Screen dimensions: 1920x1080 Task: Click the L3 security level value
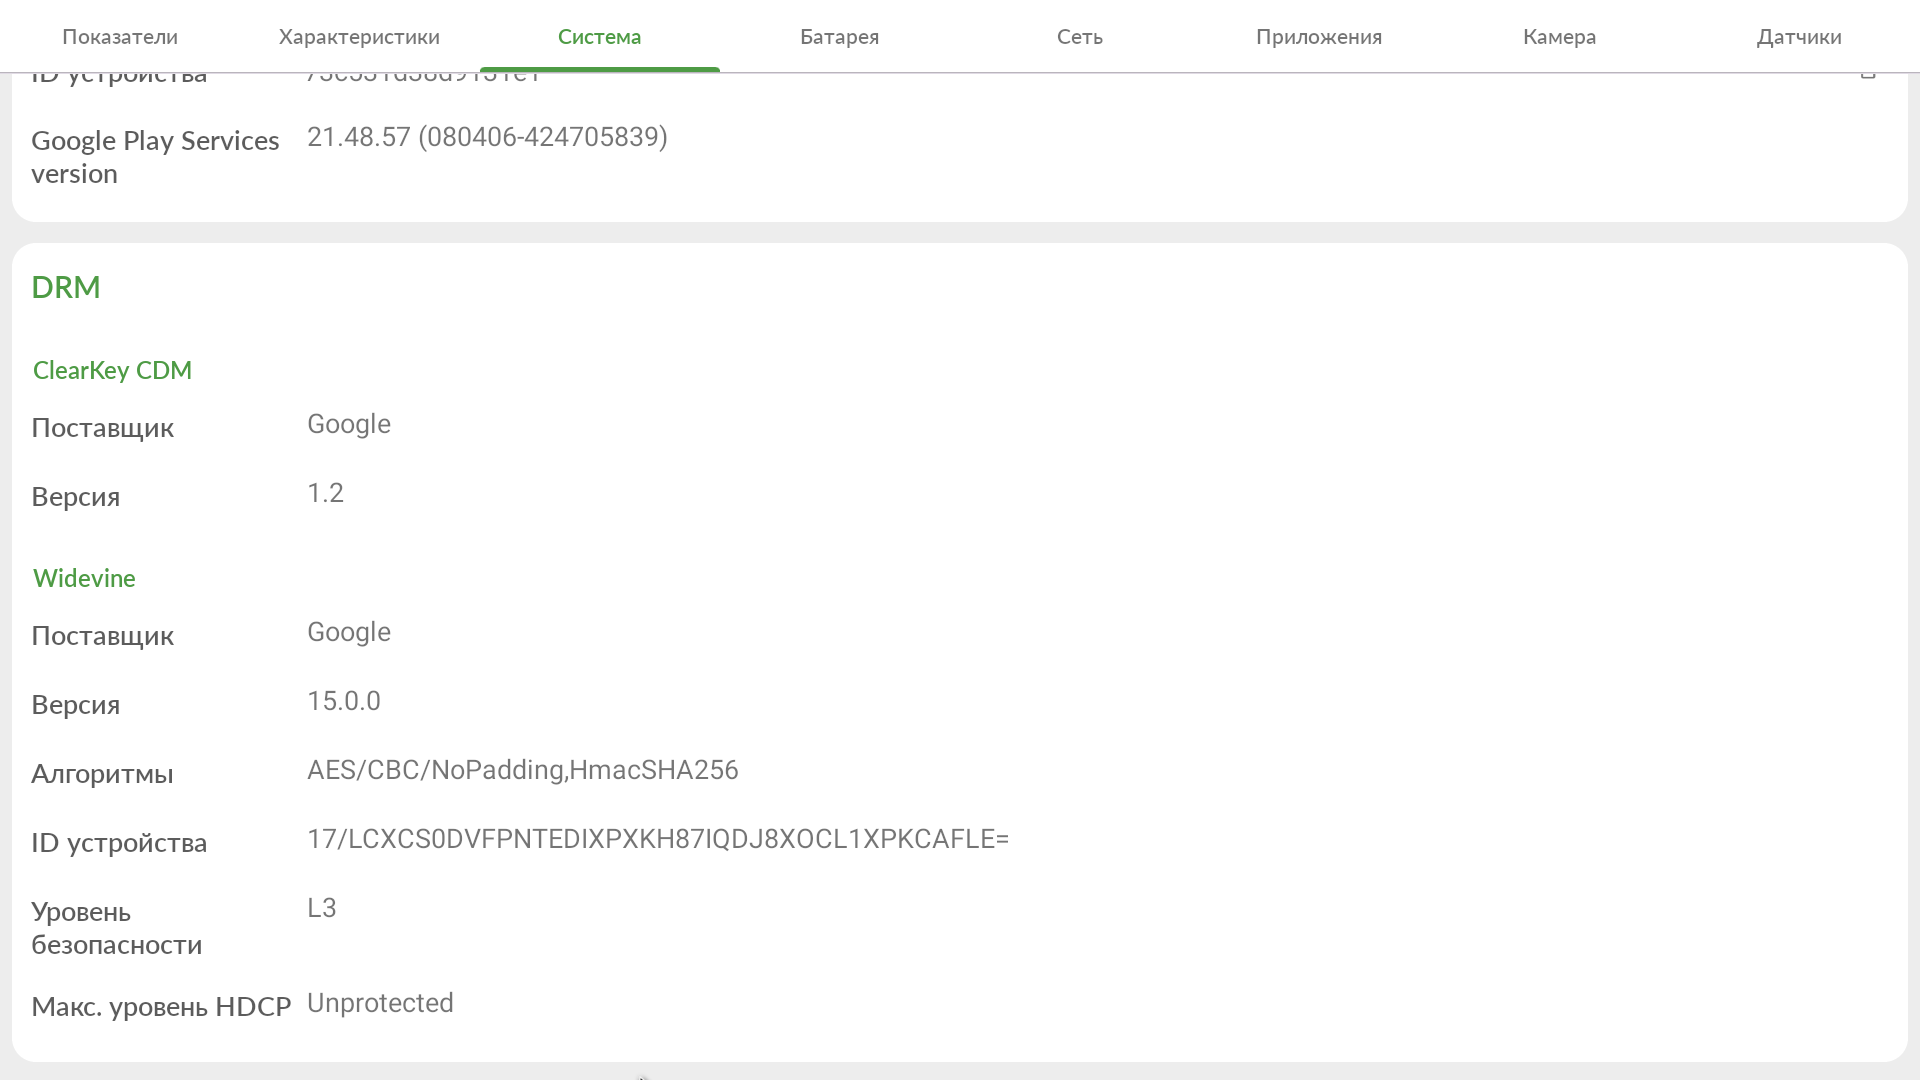[321, 908]
